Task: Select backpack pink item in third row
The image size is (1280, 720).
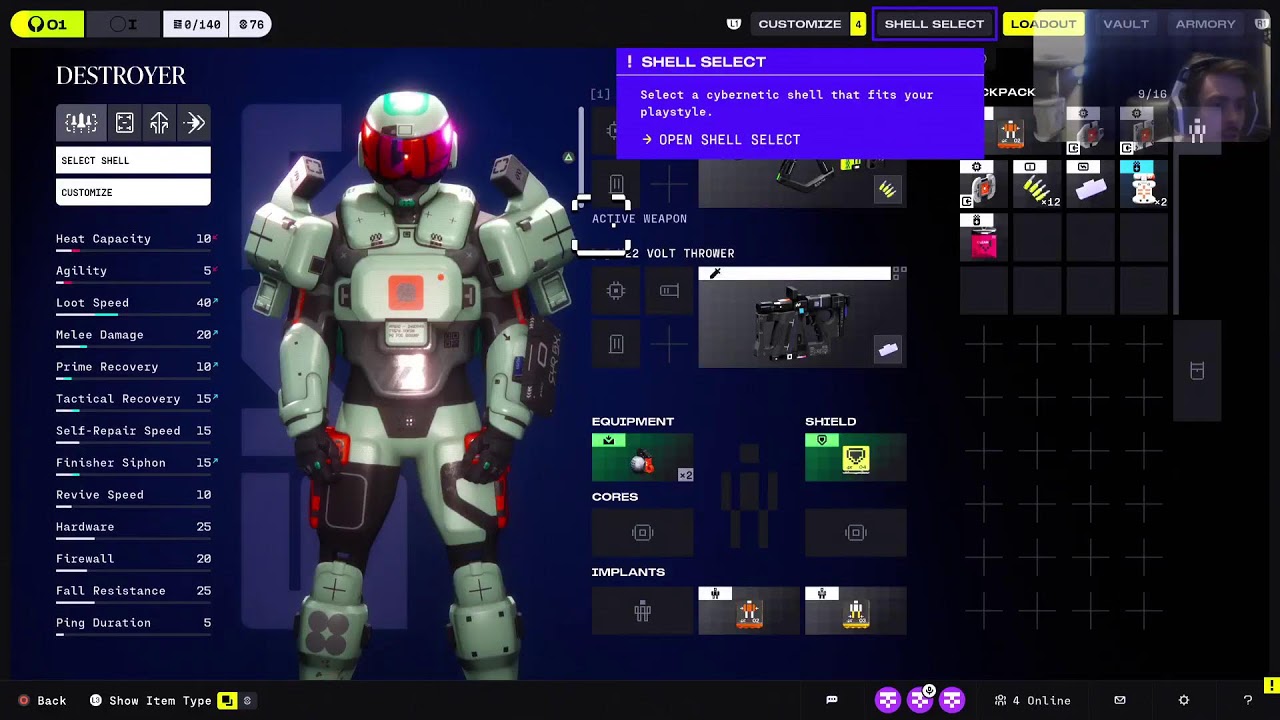Action: click(984, 238)
